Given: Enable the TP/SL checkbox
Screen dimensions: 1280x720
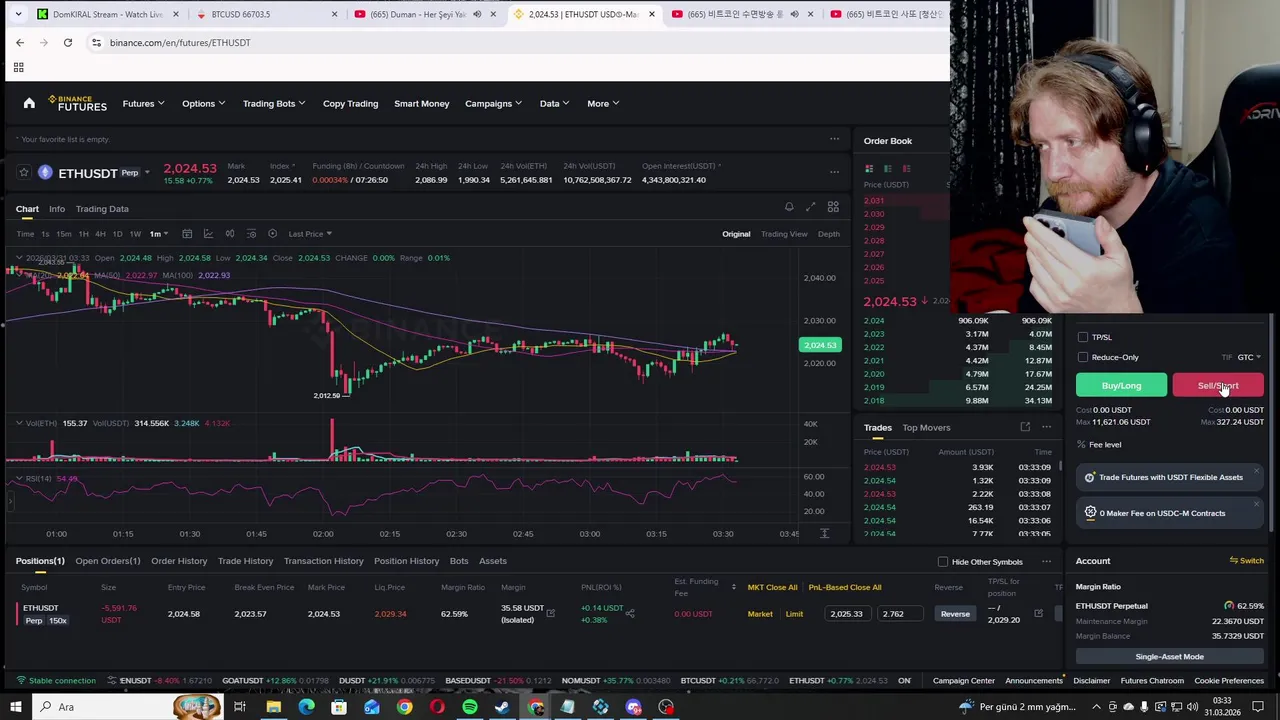Looking at the screenshot, I should point(1083,337).
